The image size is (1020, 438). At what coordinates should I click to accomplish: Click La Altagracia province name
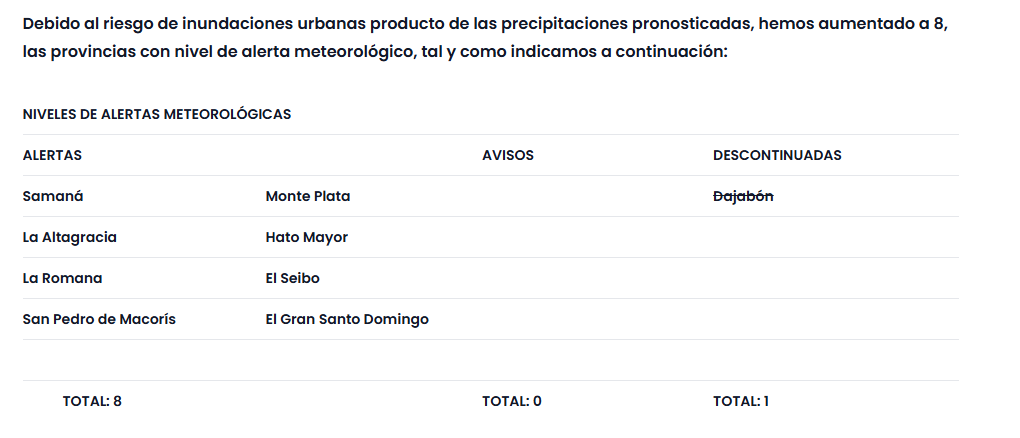pyautogui.click(x=70, y=238)
